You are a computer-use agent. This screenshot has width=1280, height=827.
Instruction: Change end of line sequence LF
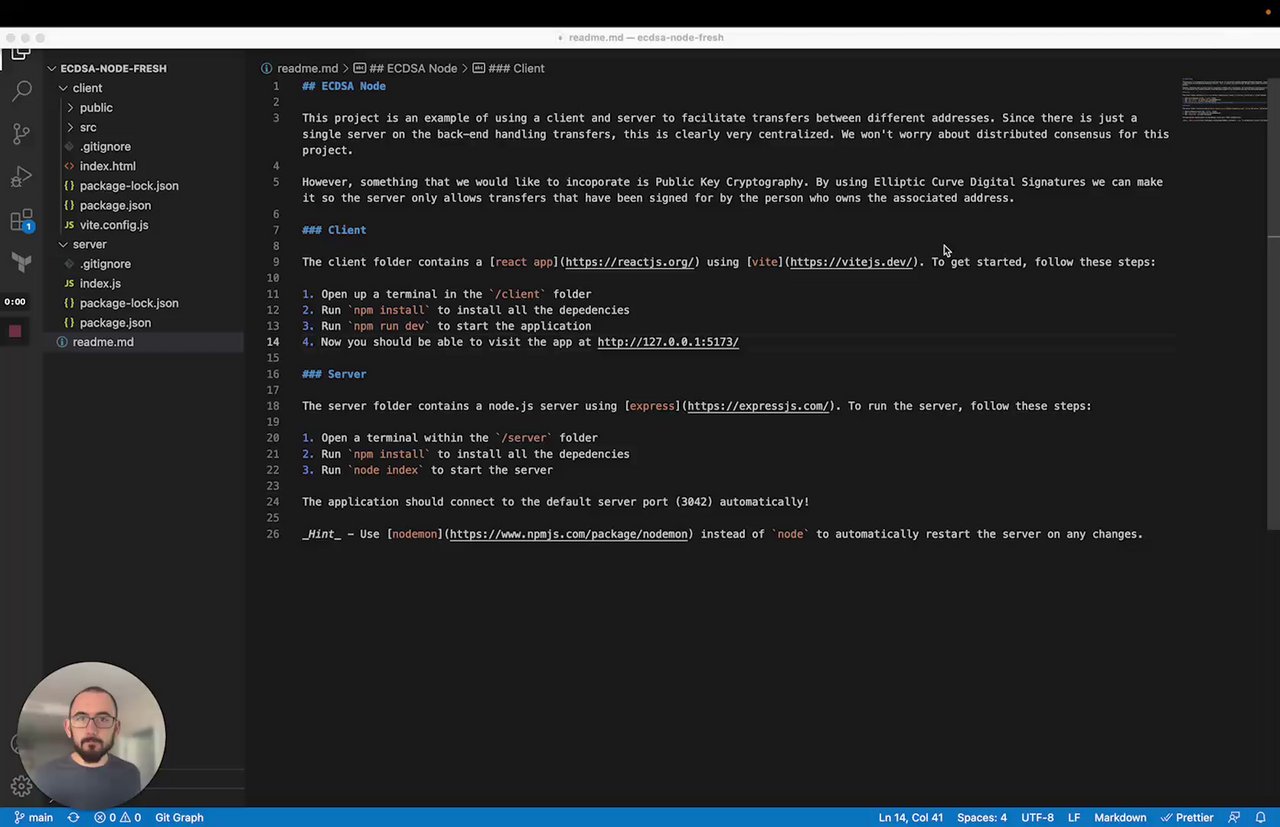[1074, 817]
